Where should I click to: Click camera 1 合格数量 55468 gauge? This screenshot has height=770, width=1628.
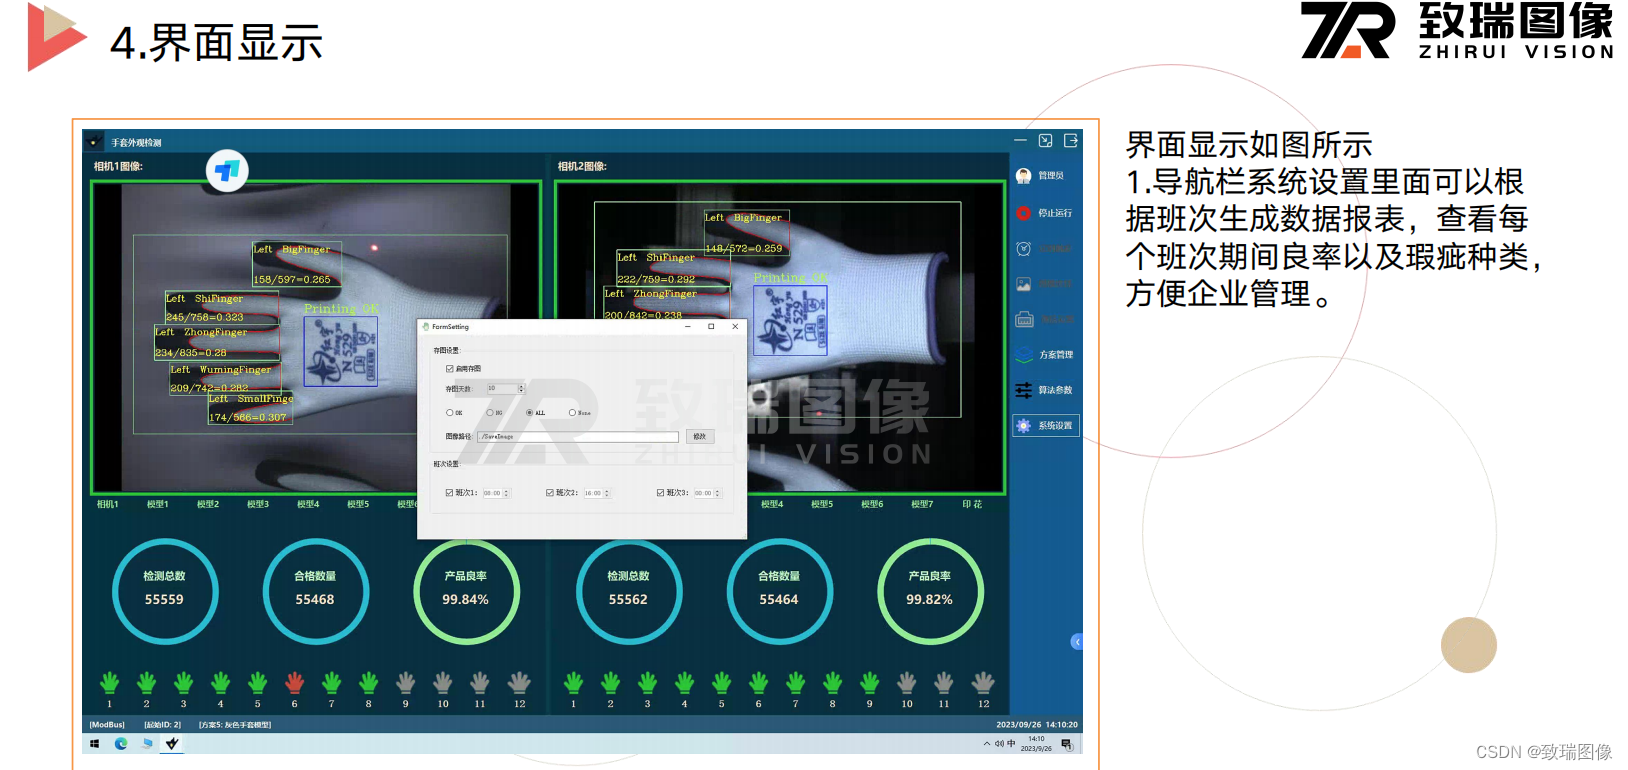tap(315, 591)
